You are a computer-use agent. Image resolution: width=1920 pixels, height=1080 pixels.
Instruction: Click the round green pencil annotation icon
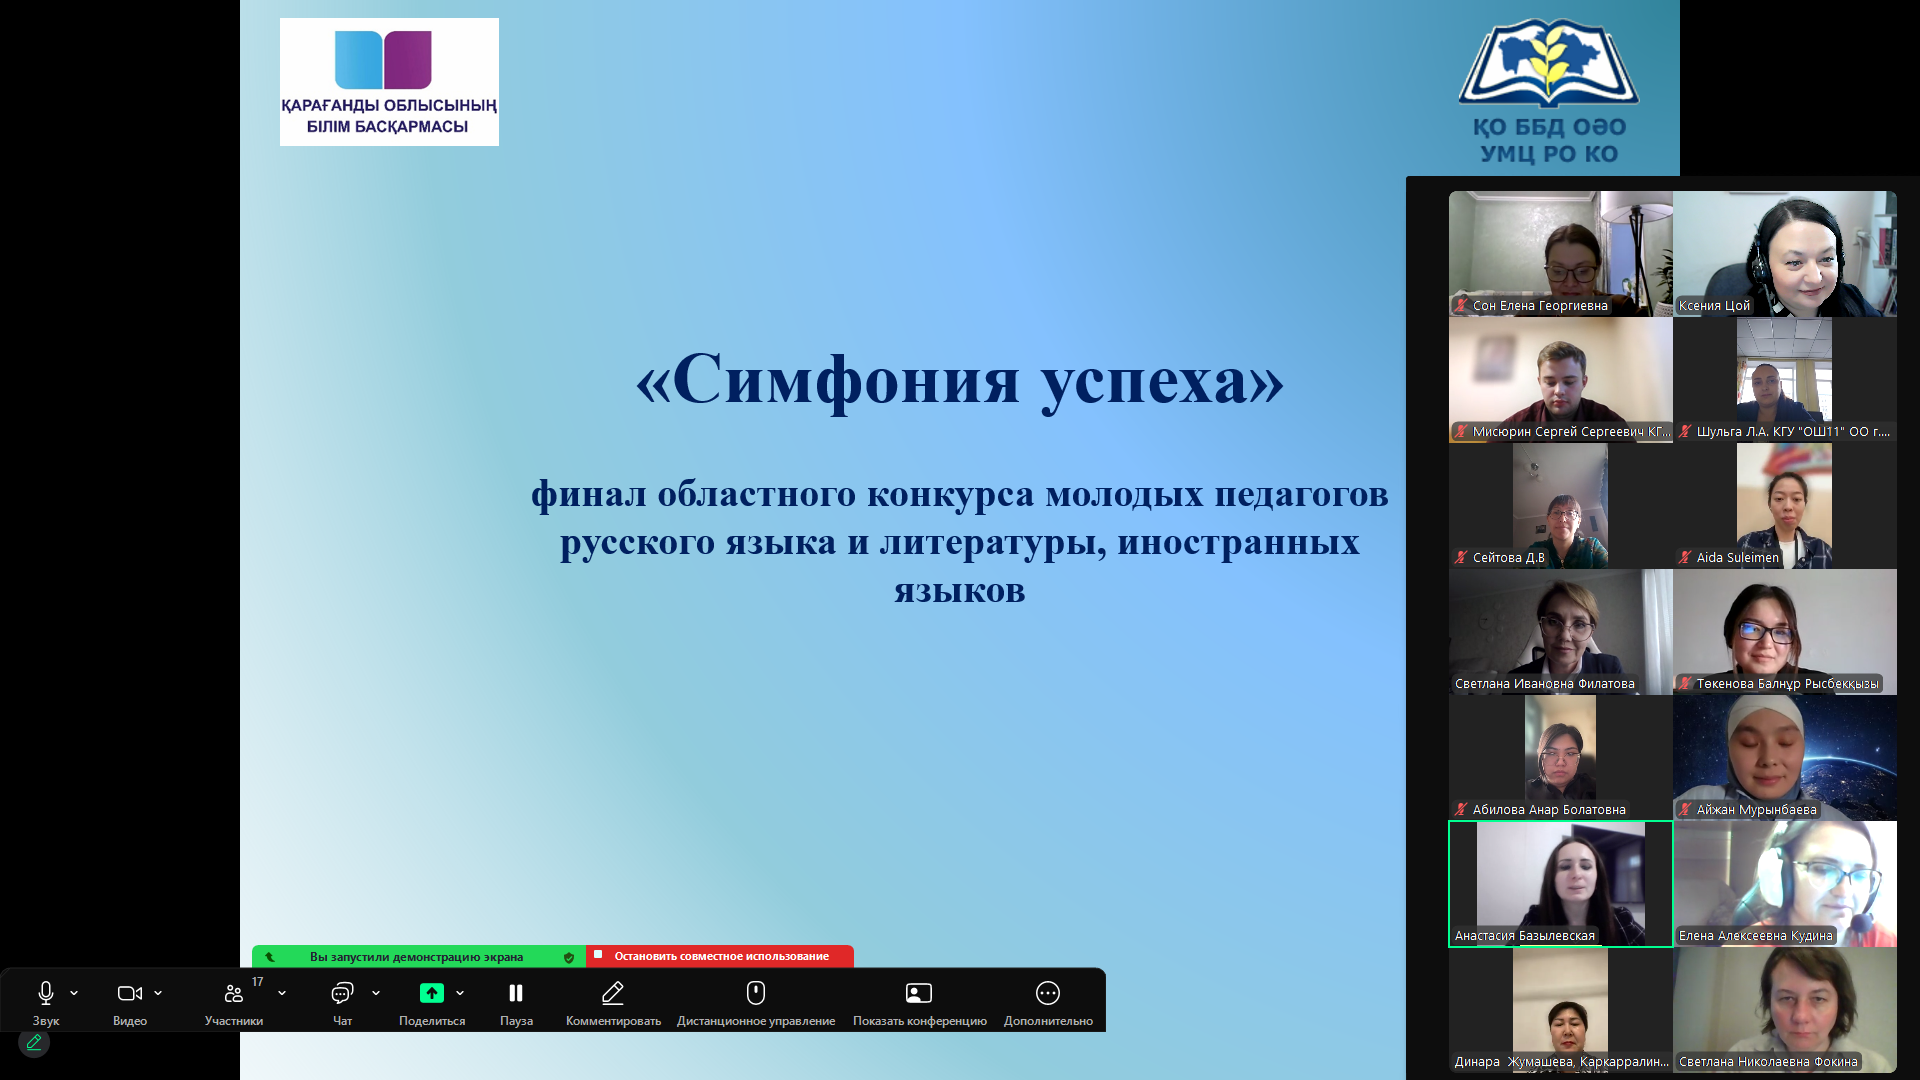34,1042
